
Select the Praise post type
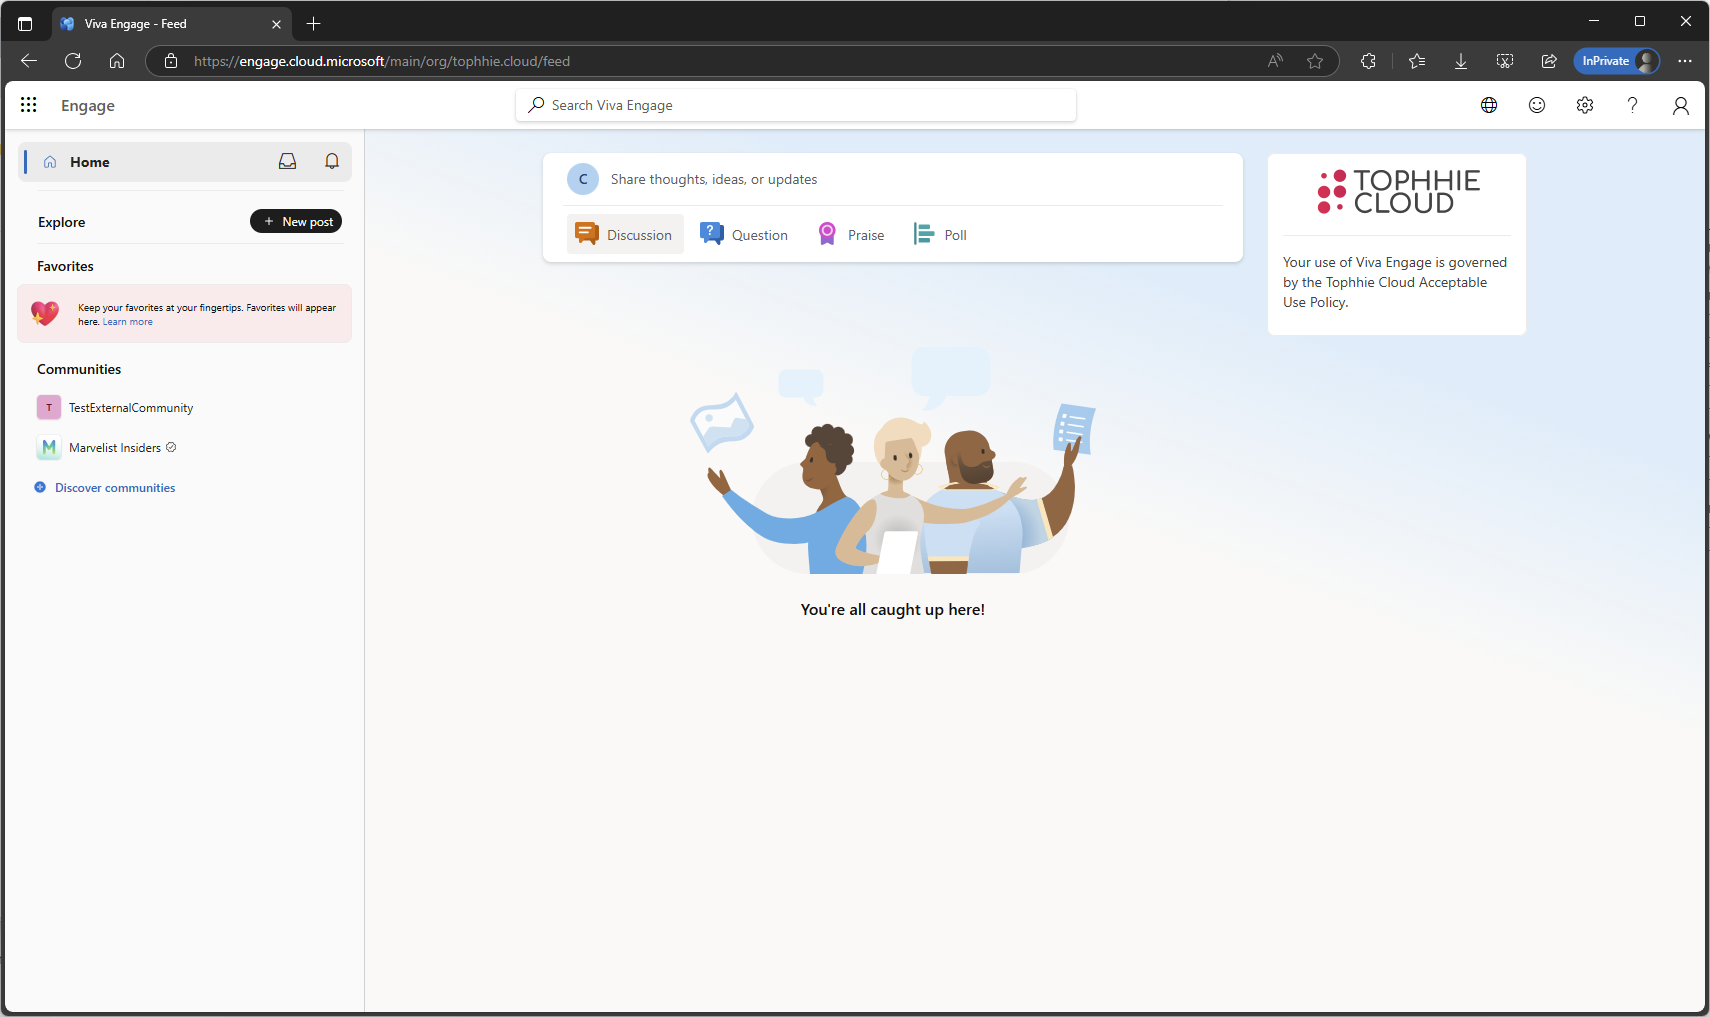[852, 234]
